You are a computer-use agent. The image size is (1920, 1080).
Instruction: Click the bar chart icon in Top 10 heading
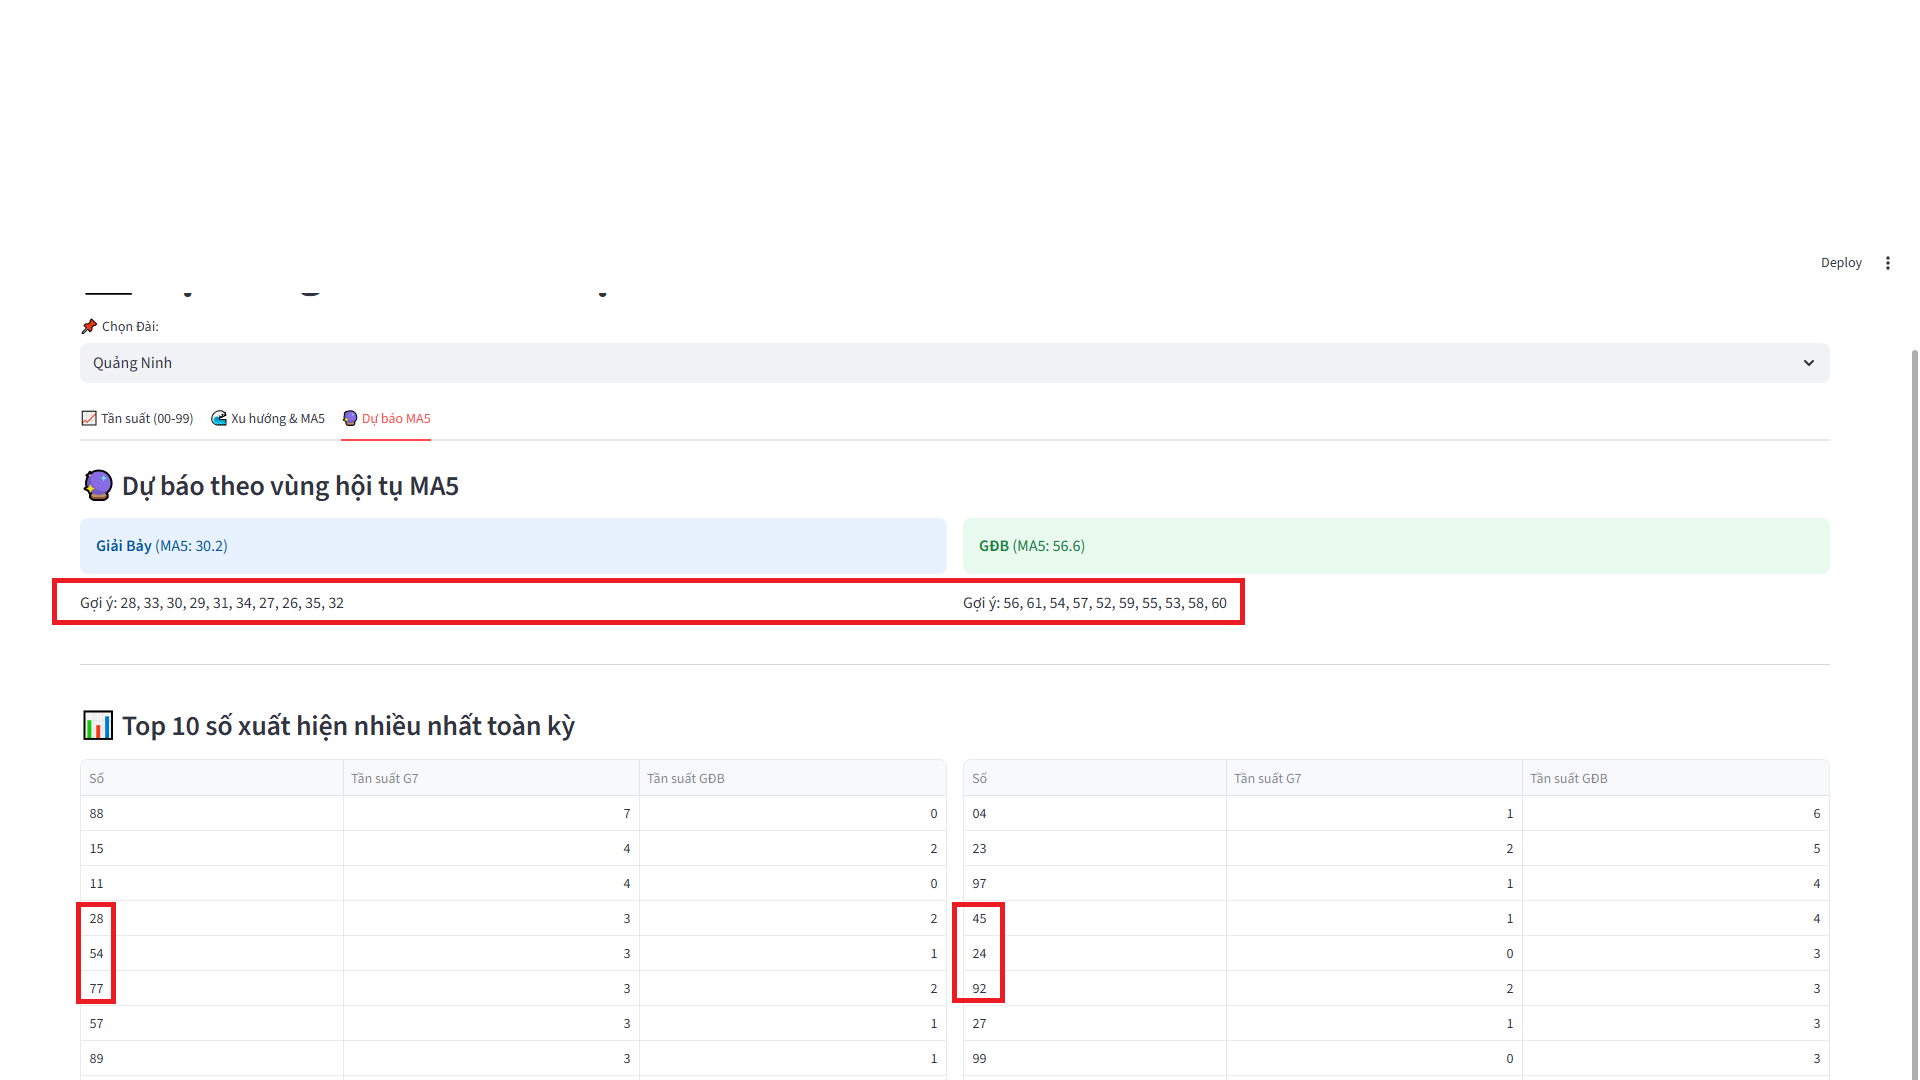(98, 725)
